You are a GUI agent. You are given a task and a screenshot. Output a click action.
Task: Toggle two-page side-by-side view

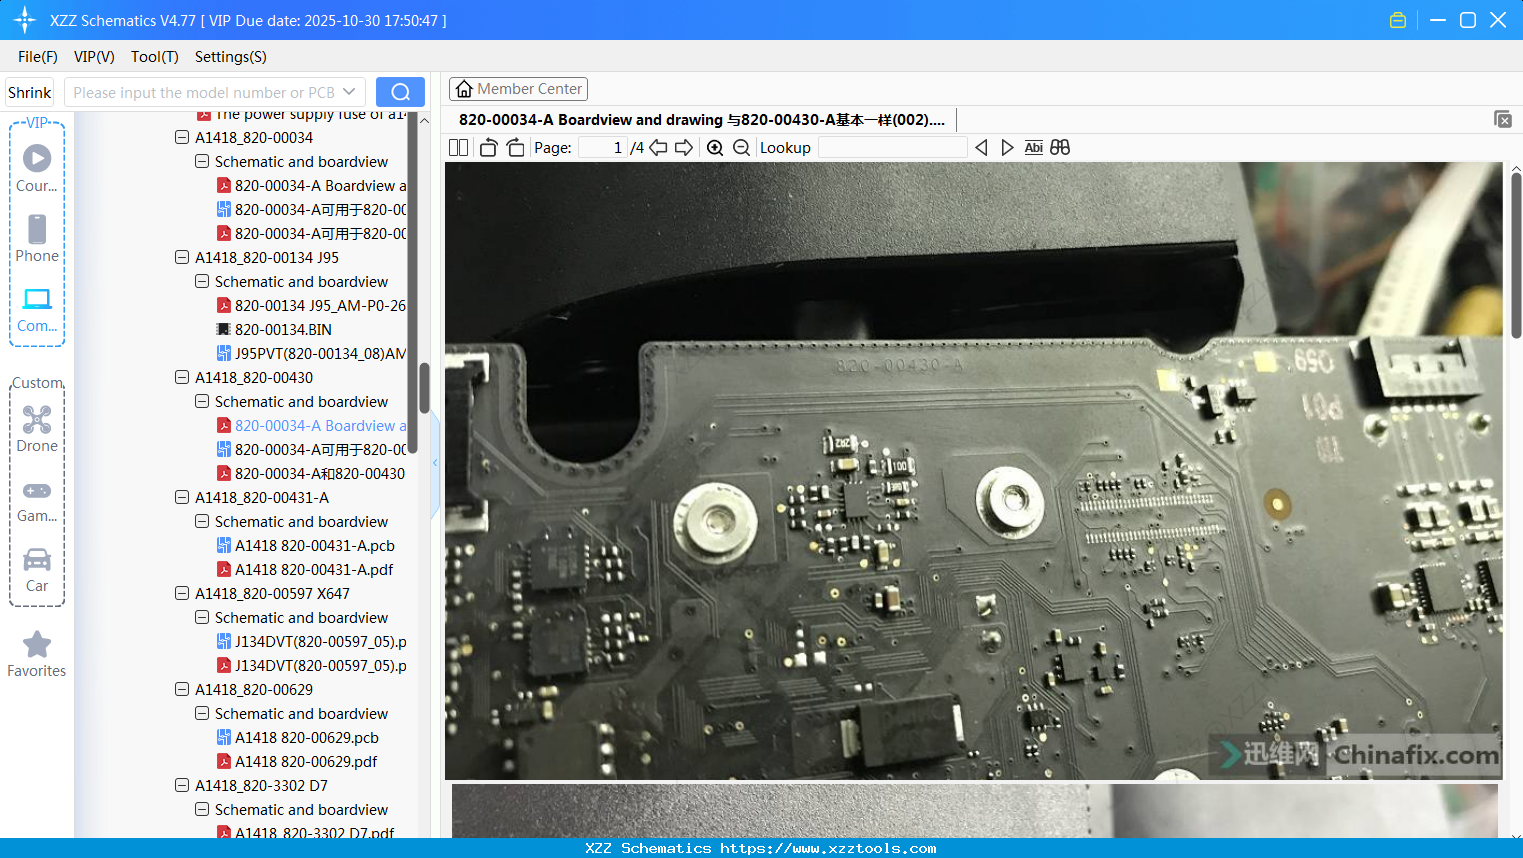click(459, 148)
